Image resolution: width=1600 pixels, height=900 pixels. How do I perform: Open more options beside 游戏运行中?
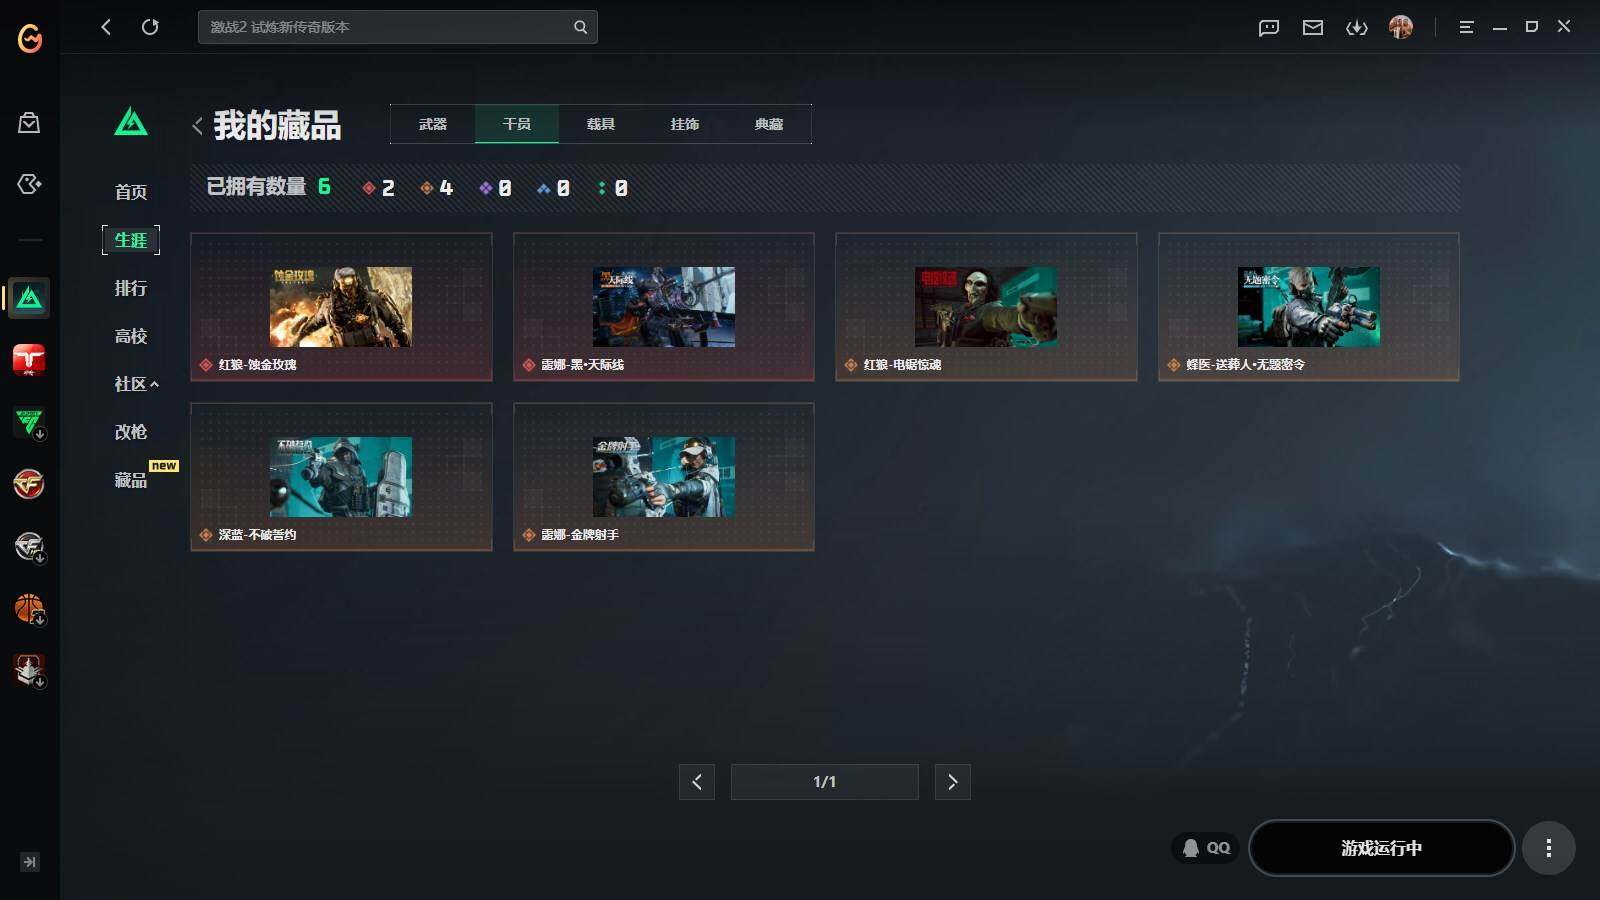(1549, 848)
